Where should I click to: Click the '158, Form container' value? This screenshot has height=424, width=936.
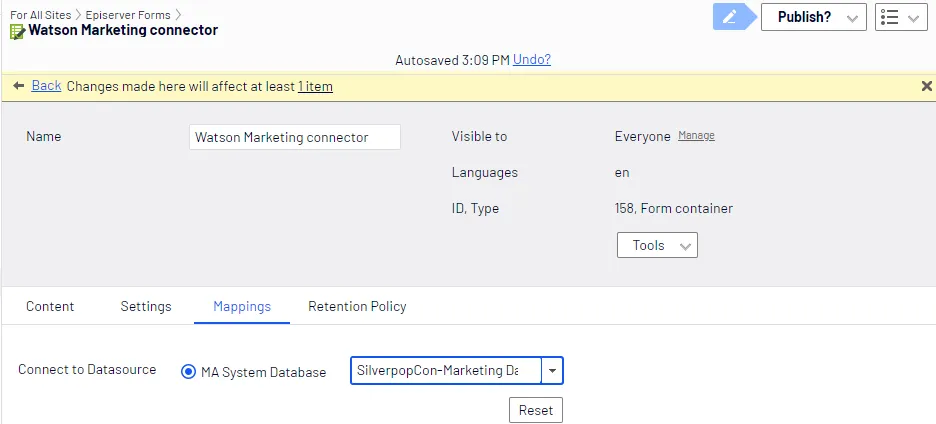(674, 208)
